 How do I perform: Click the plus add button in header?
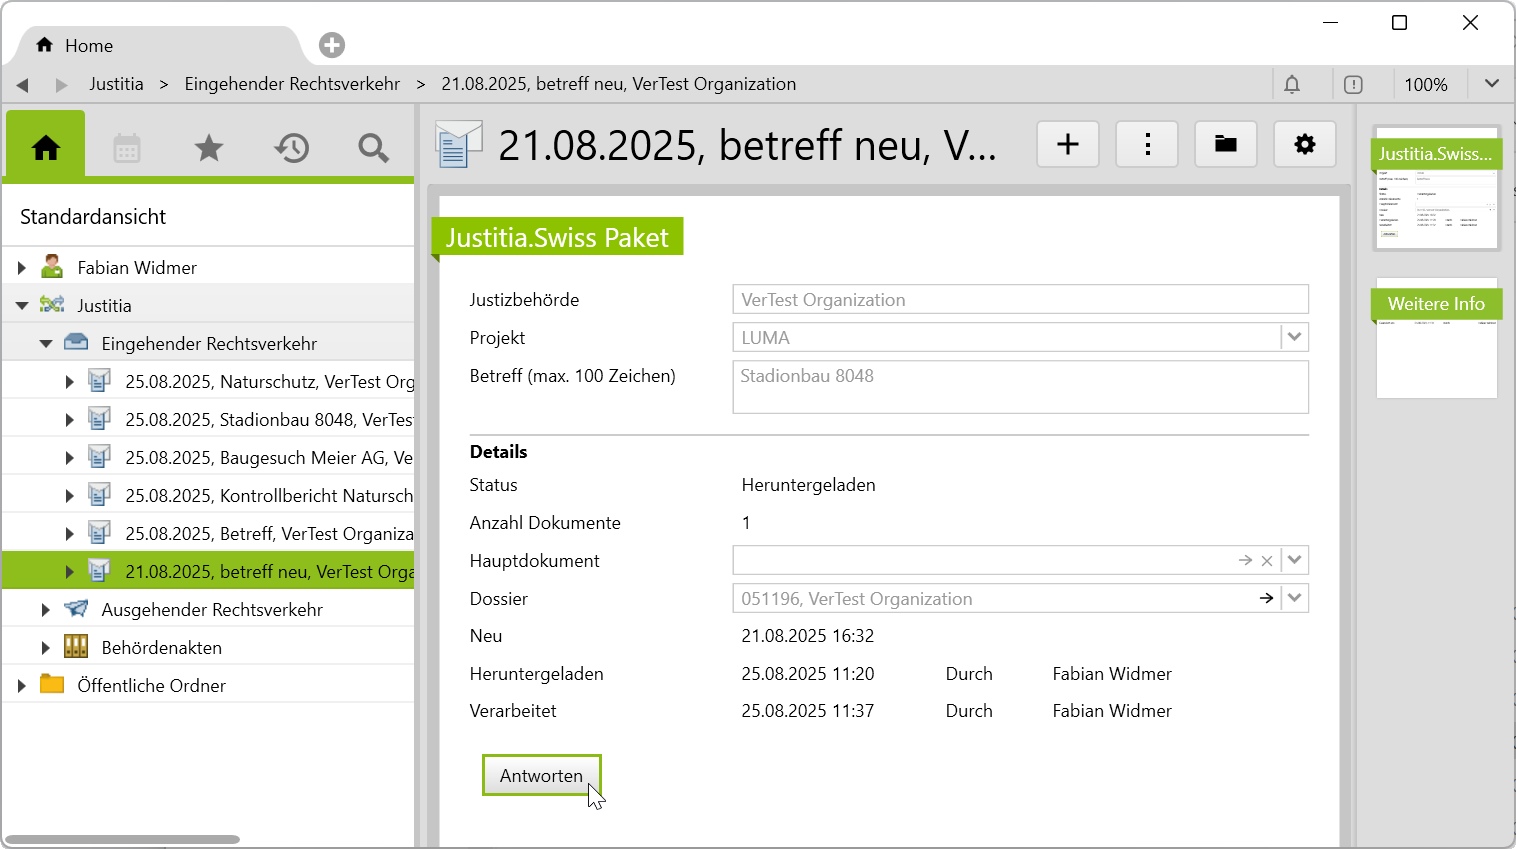coord(1068,145)
